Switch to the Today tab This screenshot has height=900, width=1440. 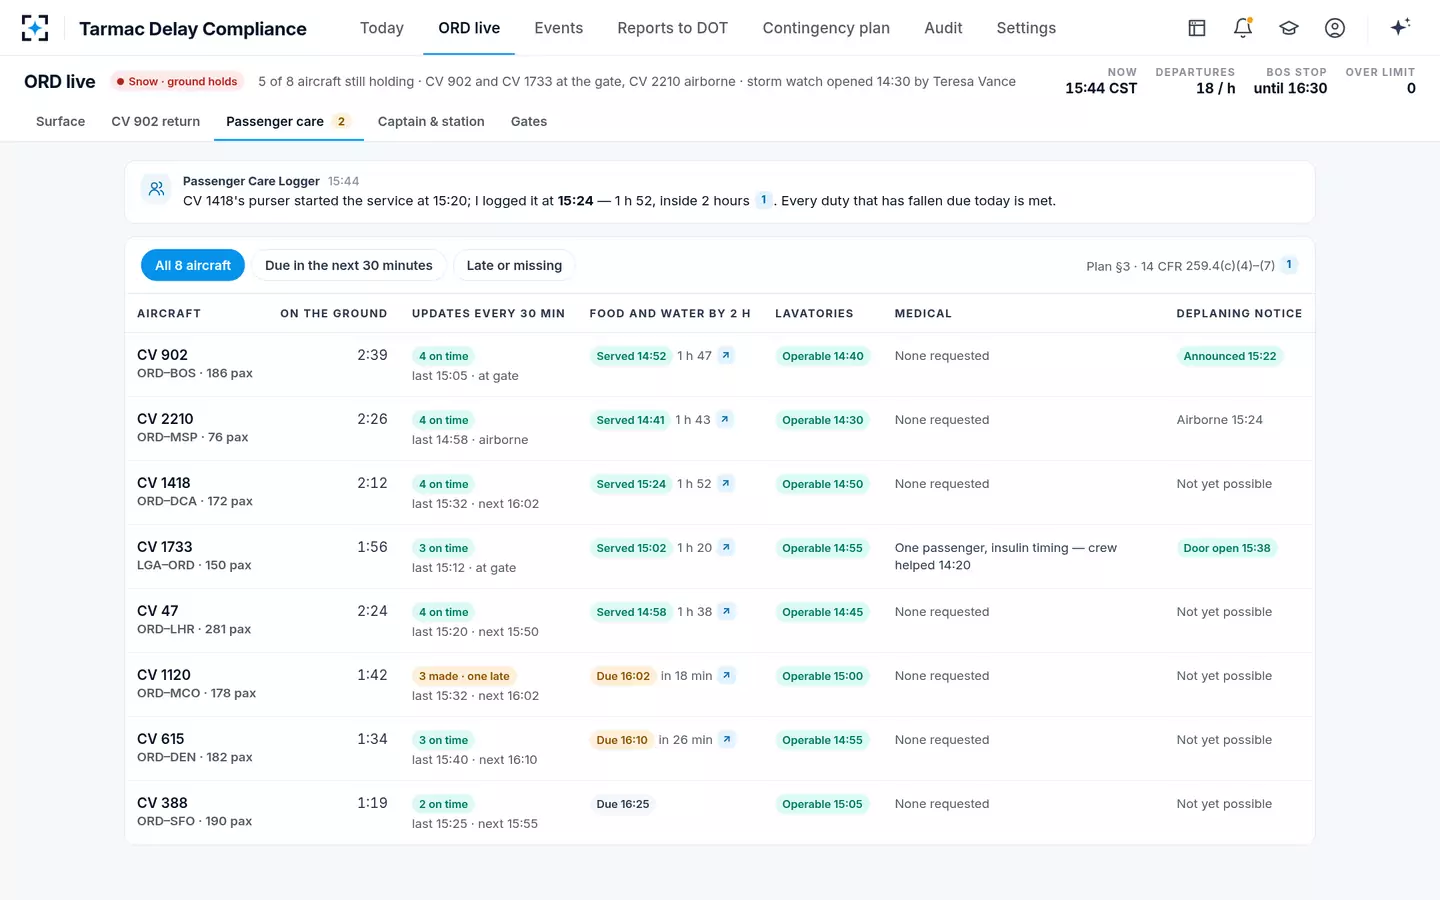coord(382,28)
